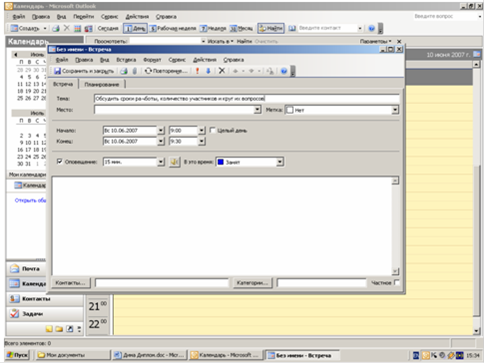Click the reminder sound speaker icon
This screenshot has height=364, width=485.
[174, 162]
